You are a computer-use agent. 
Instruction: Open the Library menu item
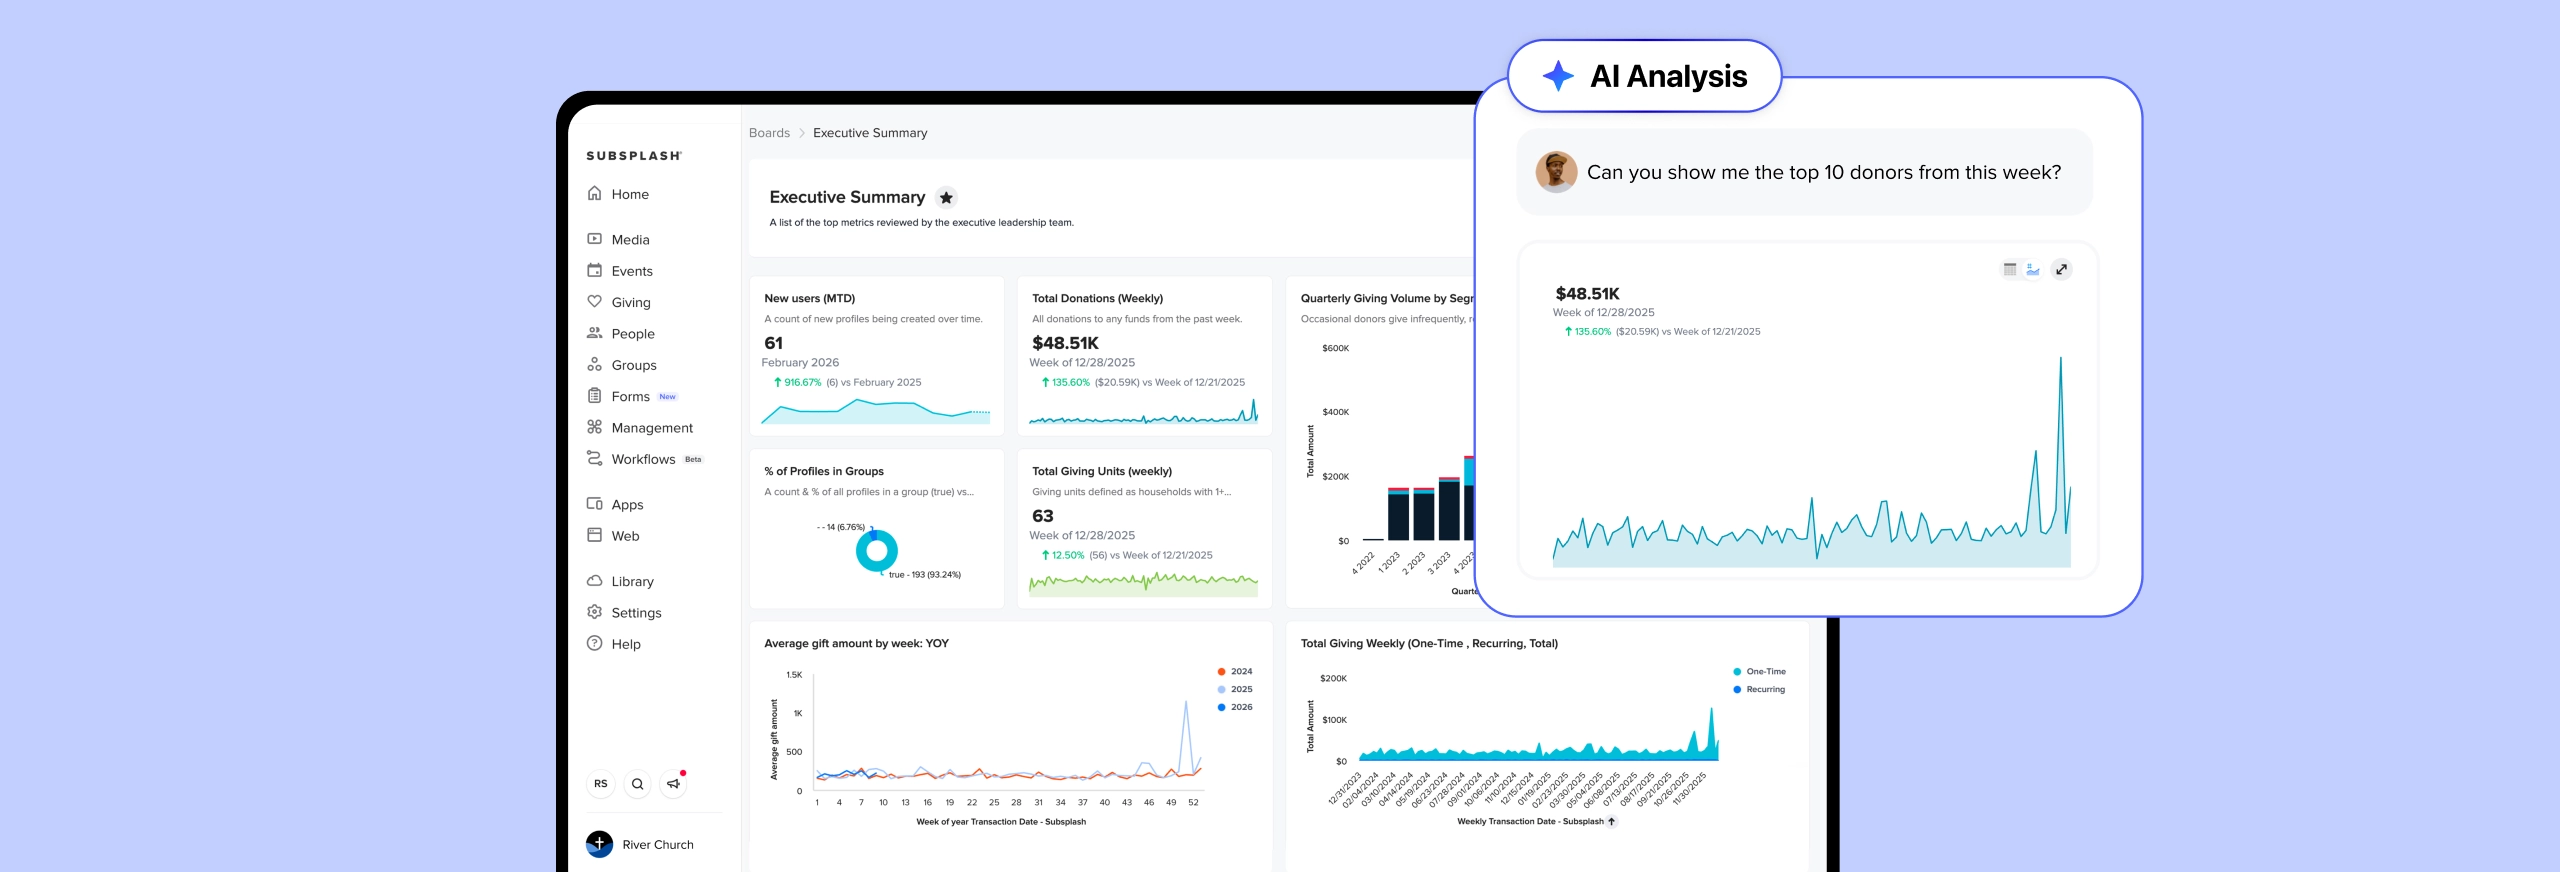coord(632,581)
